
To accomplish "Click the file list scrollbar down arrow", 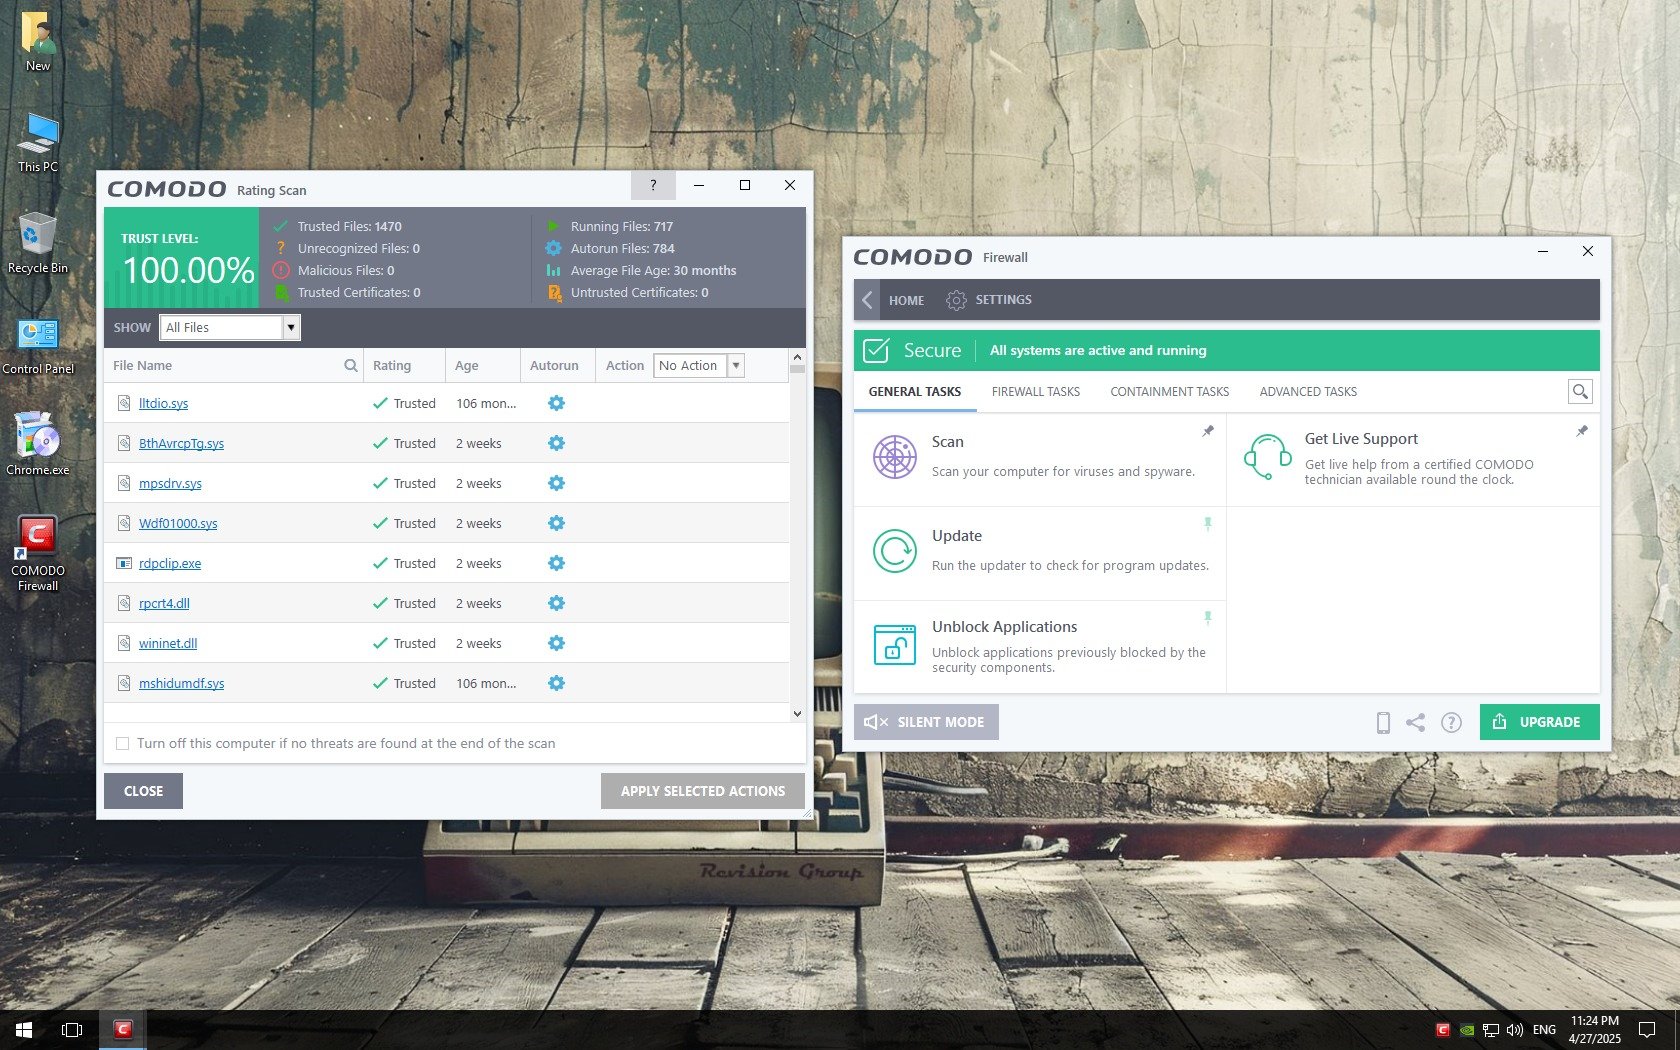I will coord(797,713).
